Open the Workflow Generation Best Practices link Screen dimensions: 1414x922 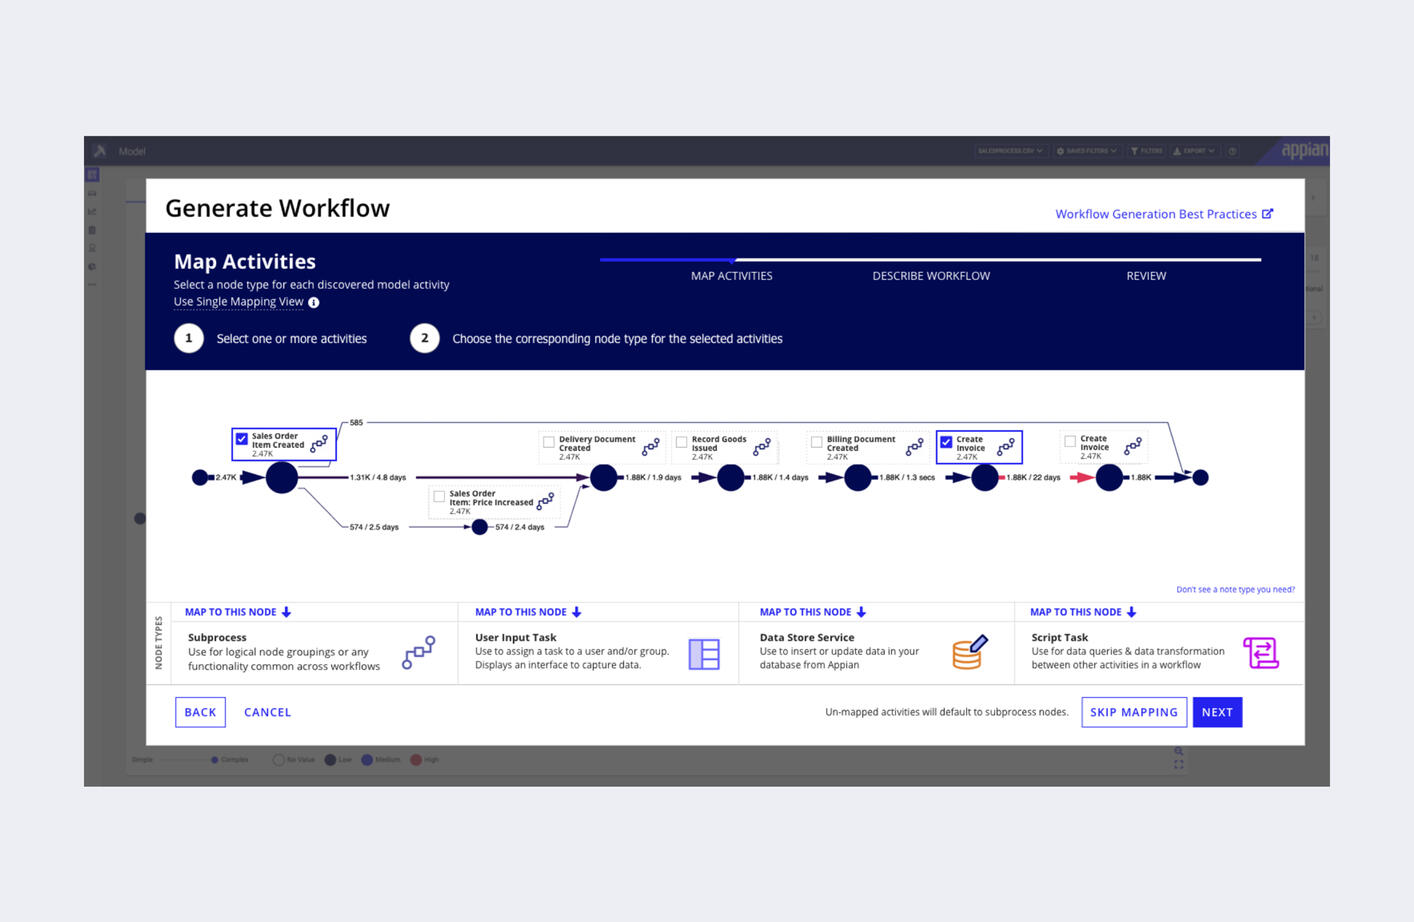pos(1156,214)
